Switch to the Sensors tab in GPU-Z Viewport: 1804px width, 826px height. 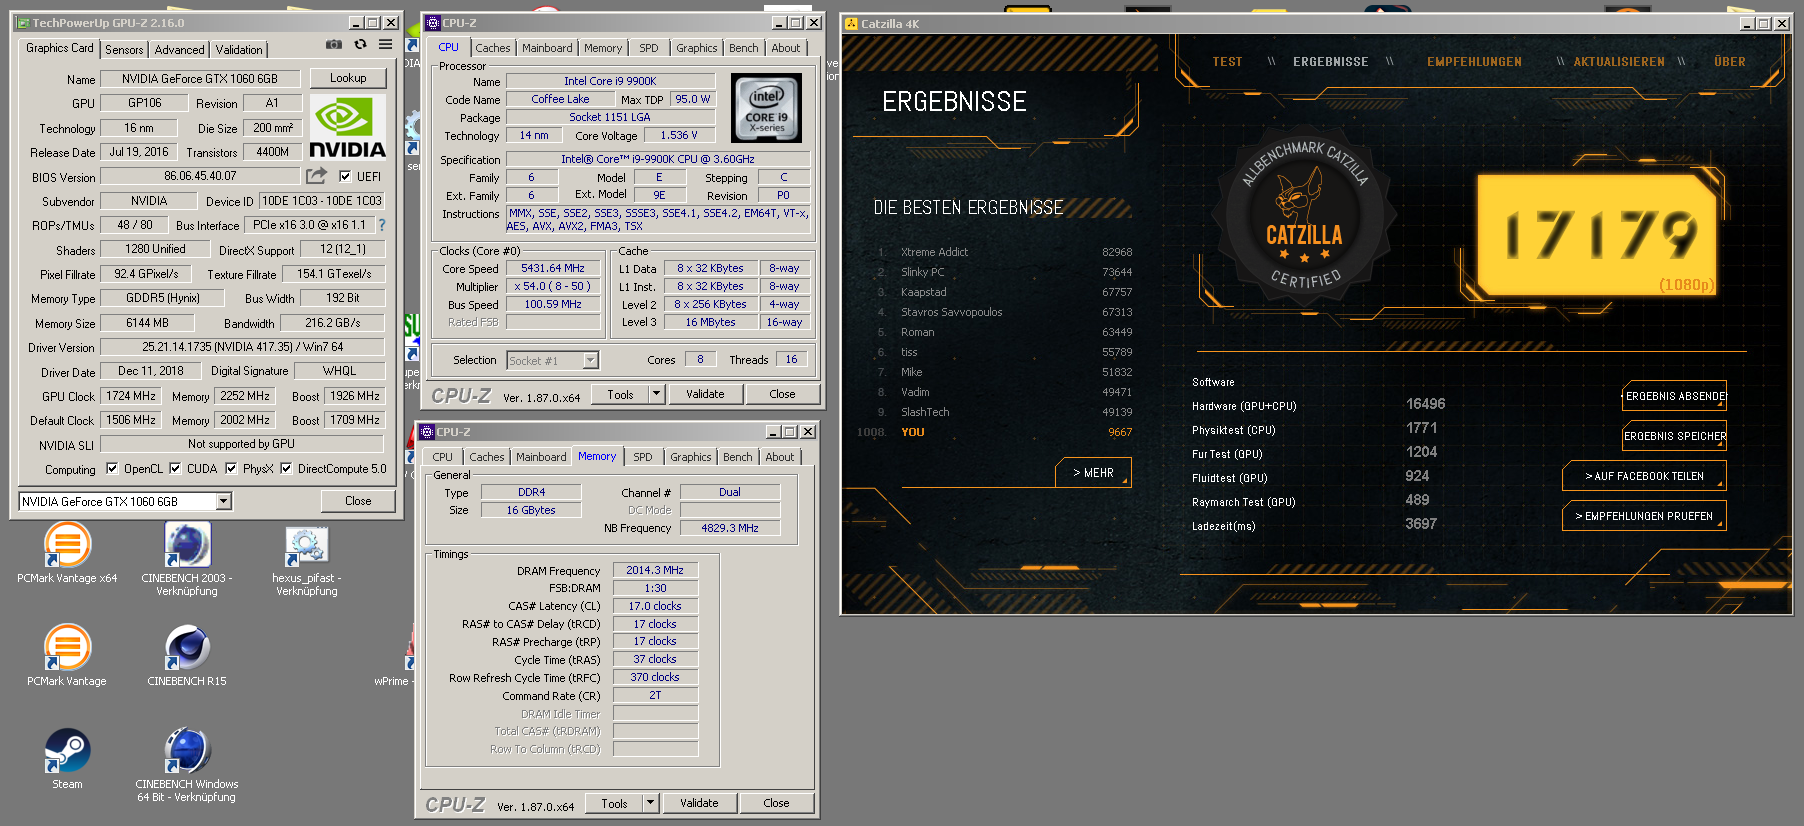tap(124, 49)
